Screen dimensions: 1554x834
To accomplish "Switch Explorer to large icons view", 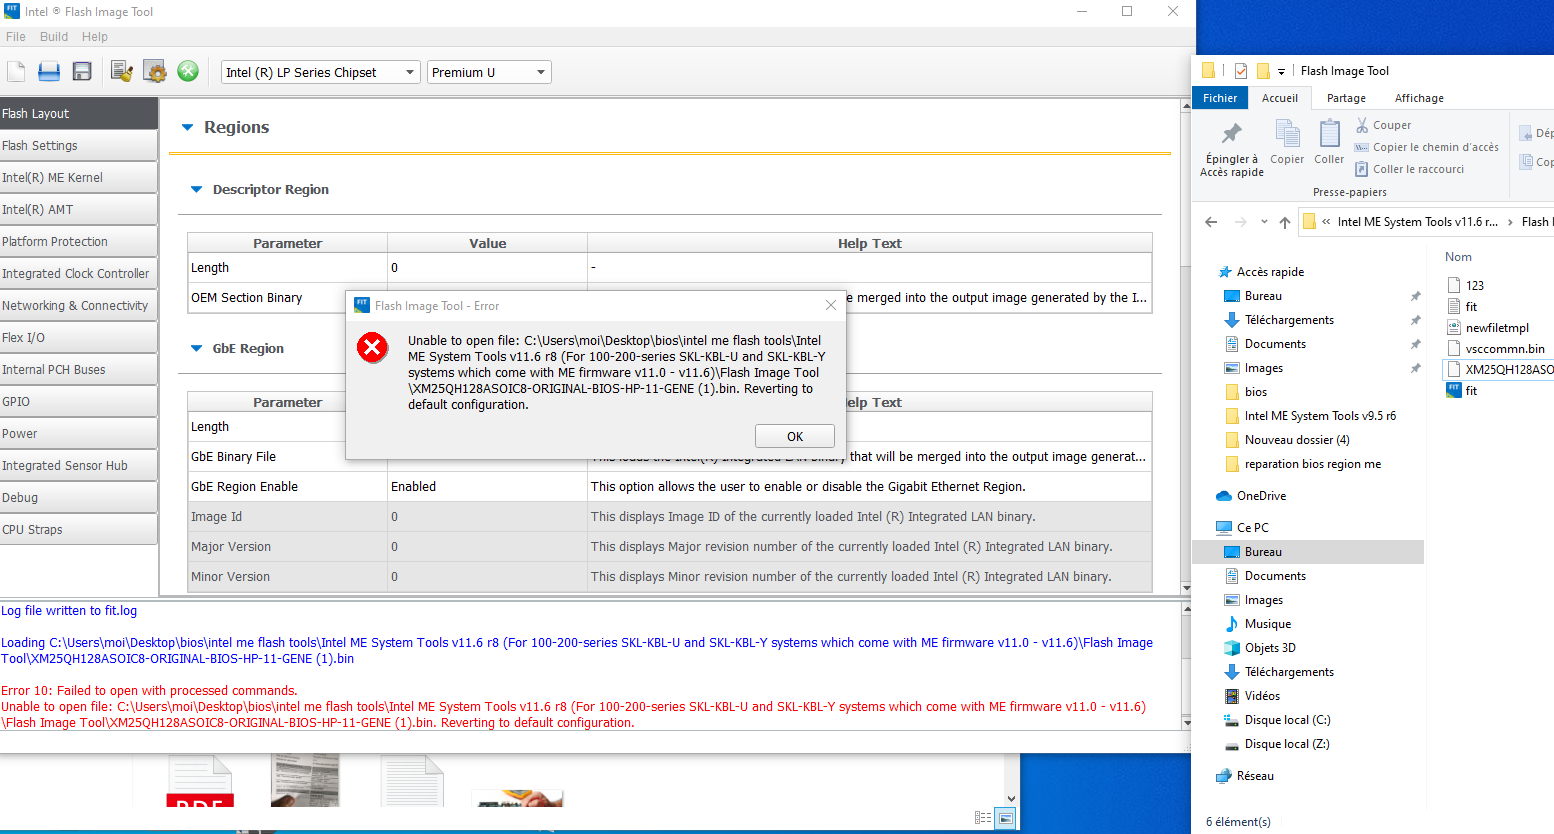I will click(x=1005, y=818).
